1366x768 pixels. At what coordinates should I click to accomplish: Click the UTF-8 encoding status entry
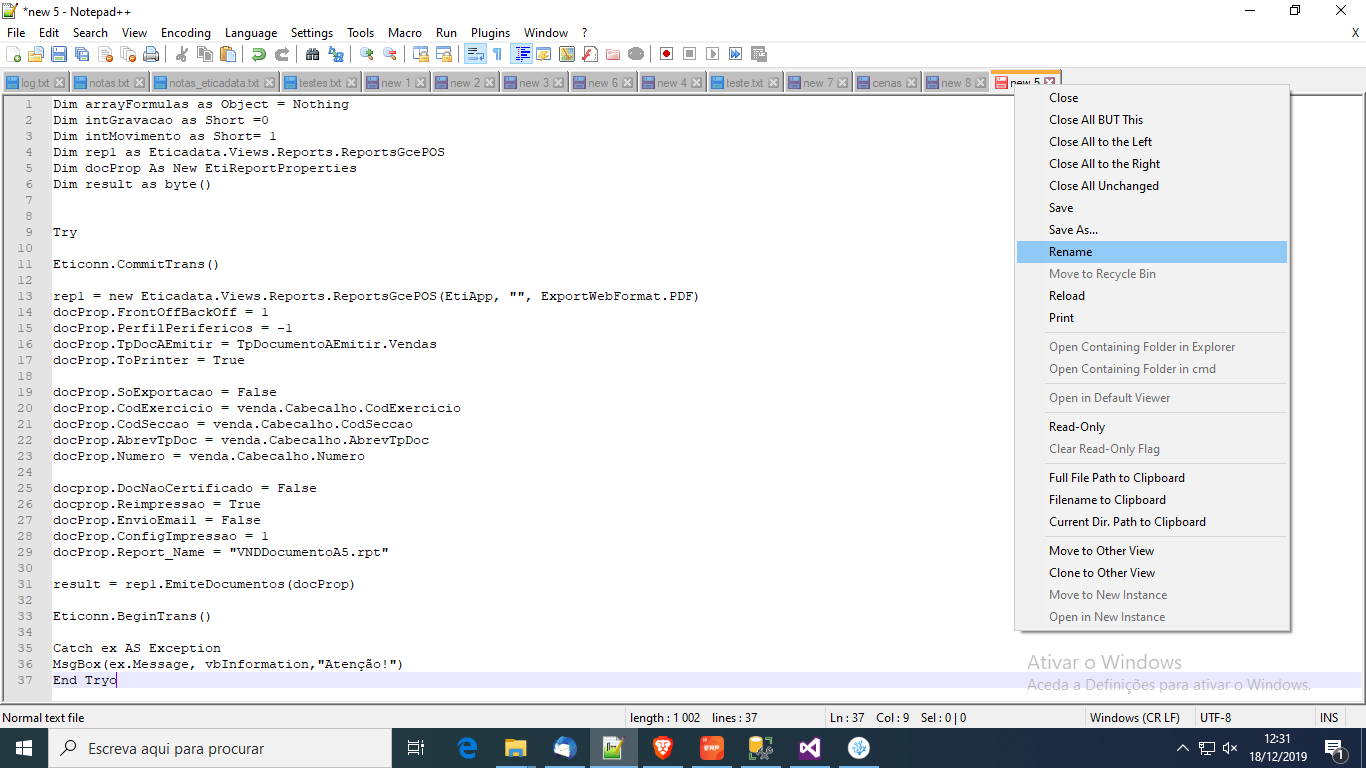click(x=1216, y=717)
